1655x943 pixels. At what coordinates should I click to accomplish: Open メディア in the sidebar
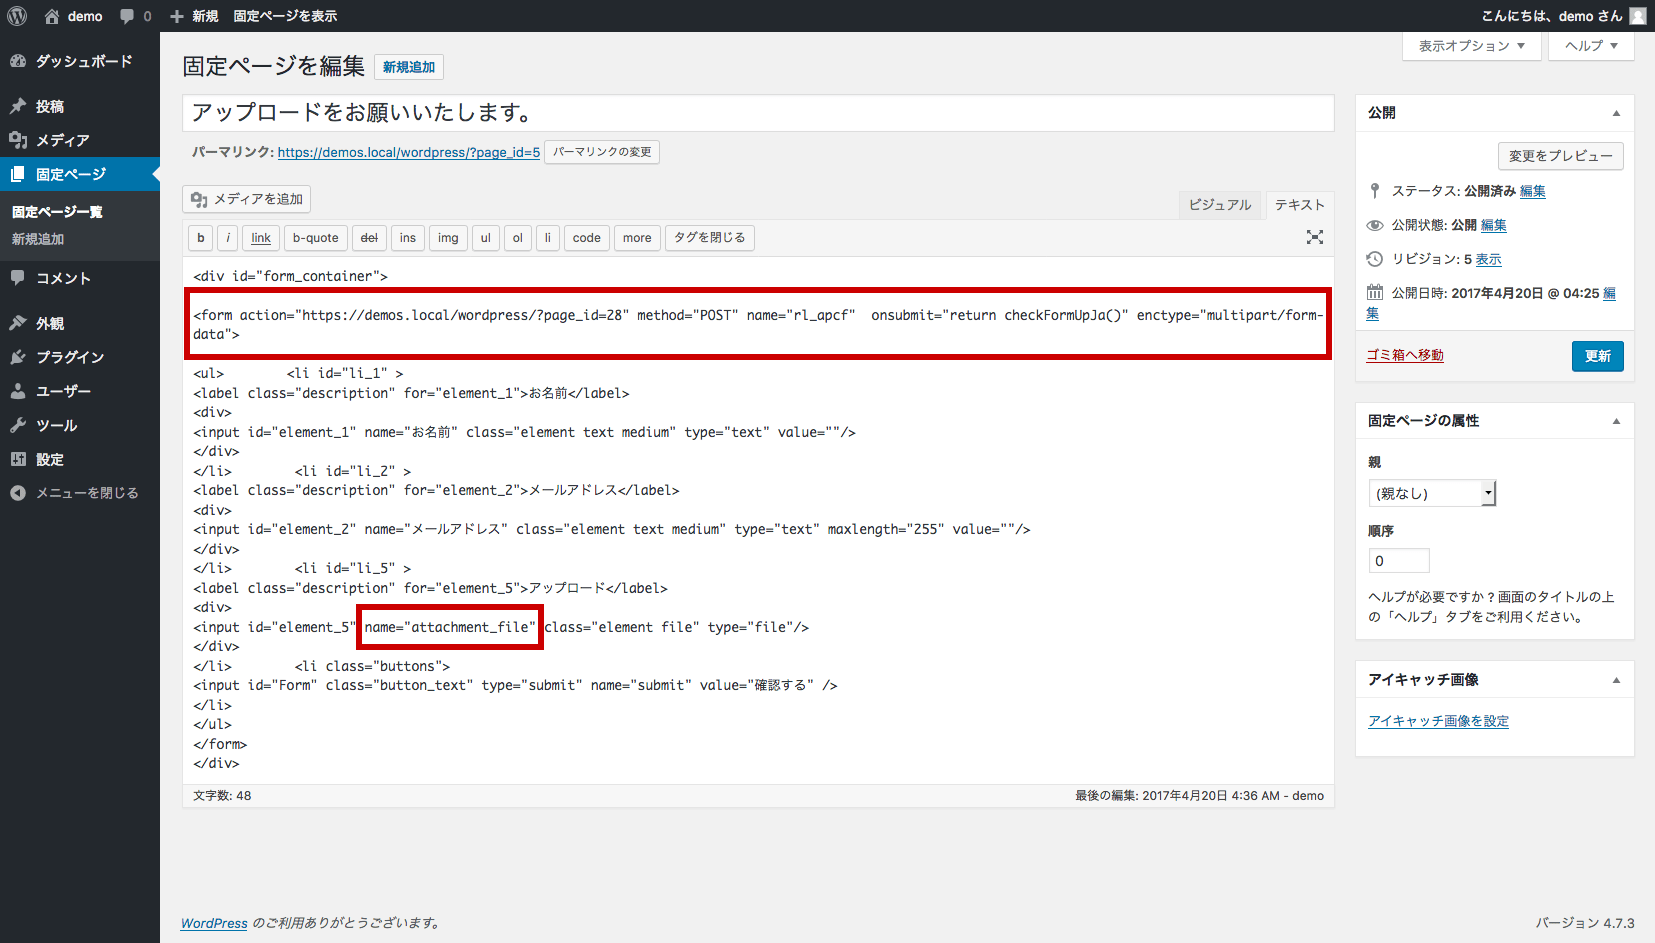coord(80,140)
